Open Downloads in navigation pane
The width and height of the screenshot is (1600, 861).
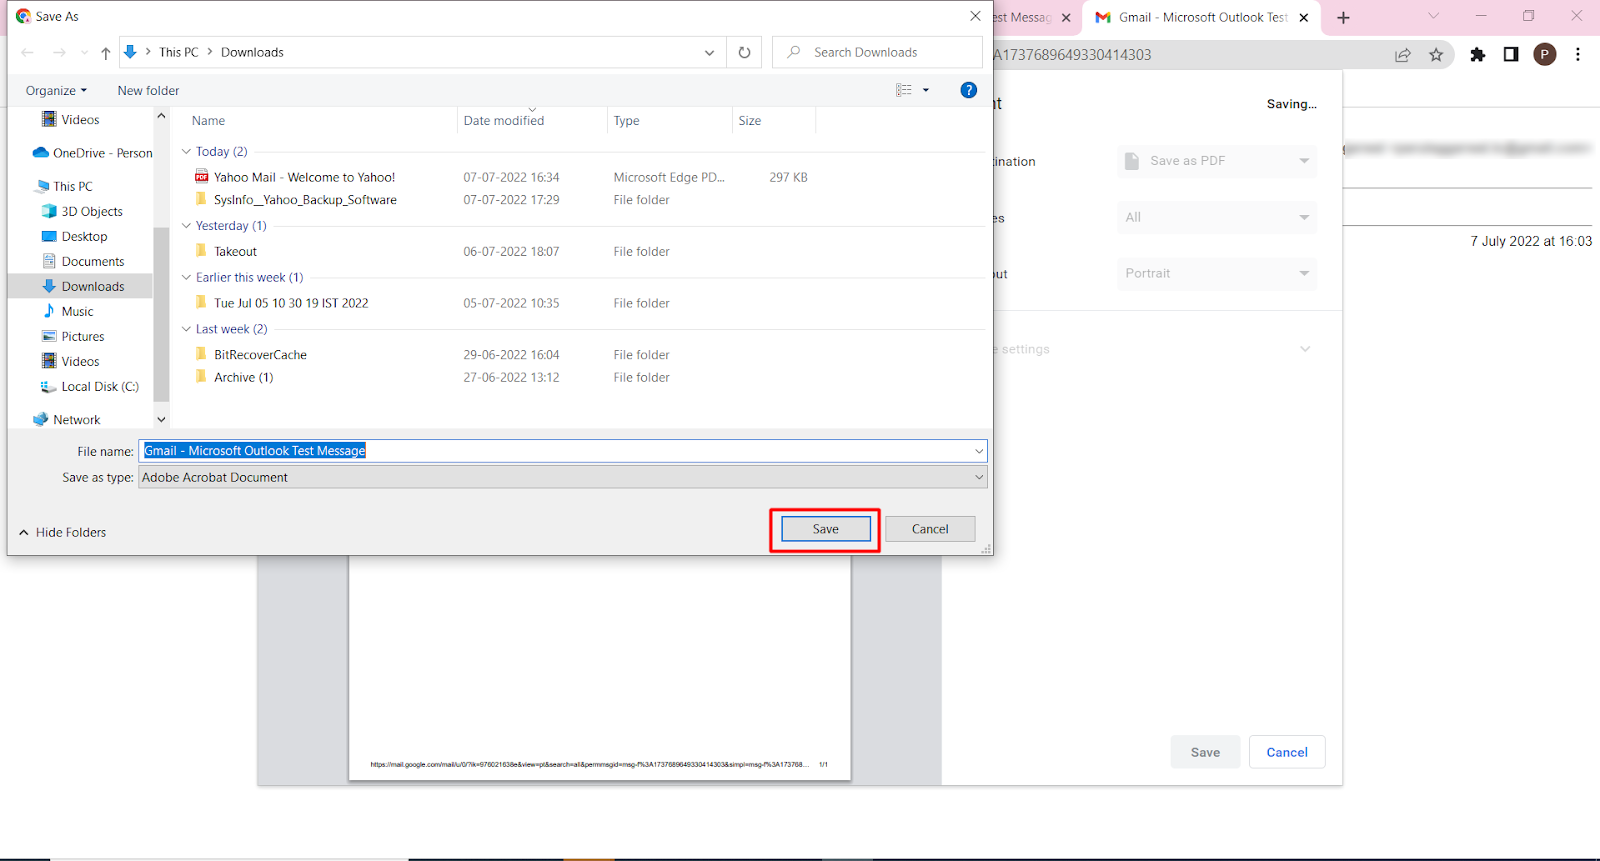pyautogui.click(x=93, y=287)
